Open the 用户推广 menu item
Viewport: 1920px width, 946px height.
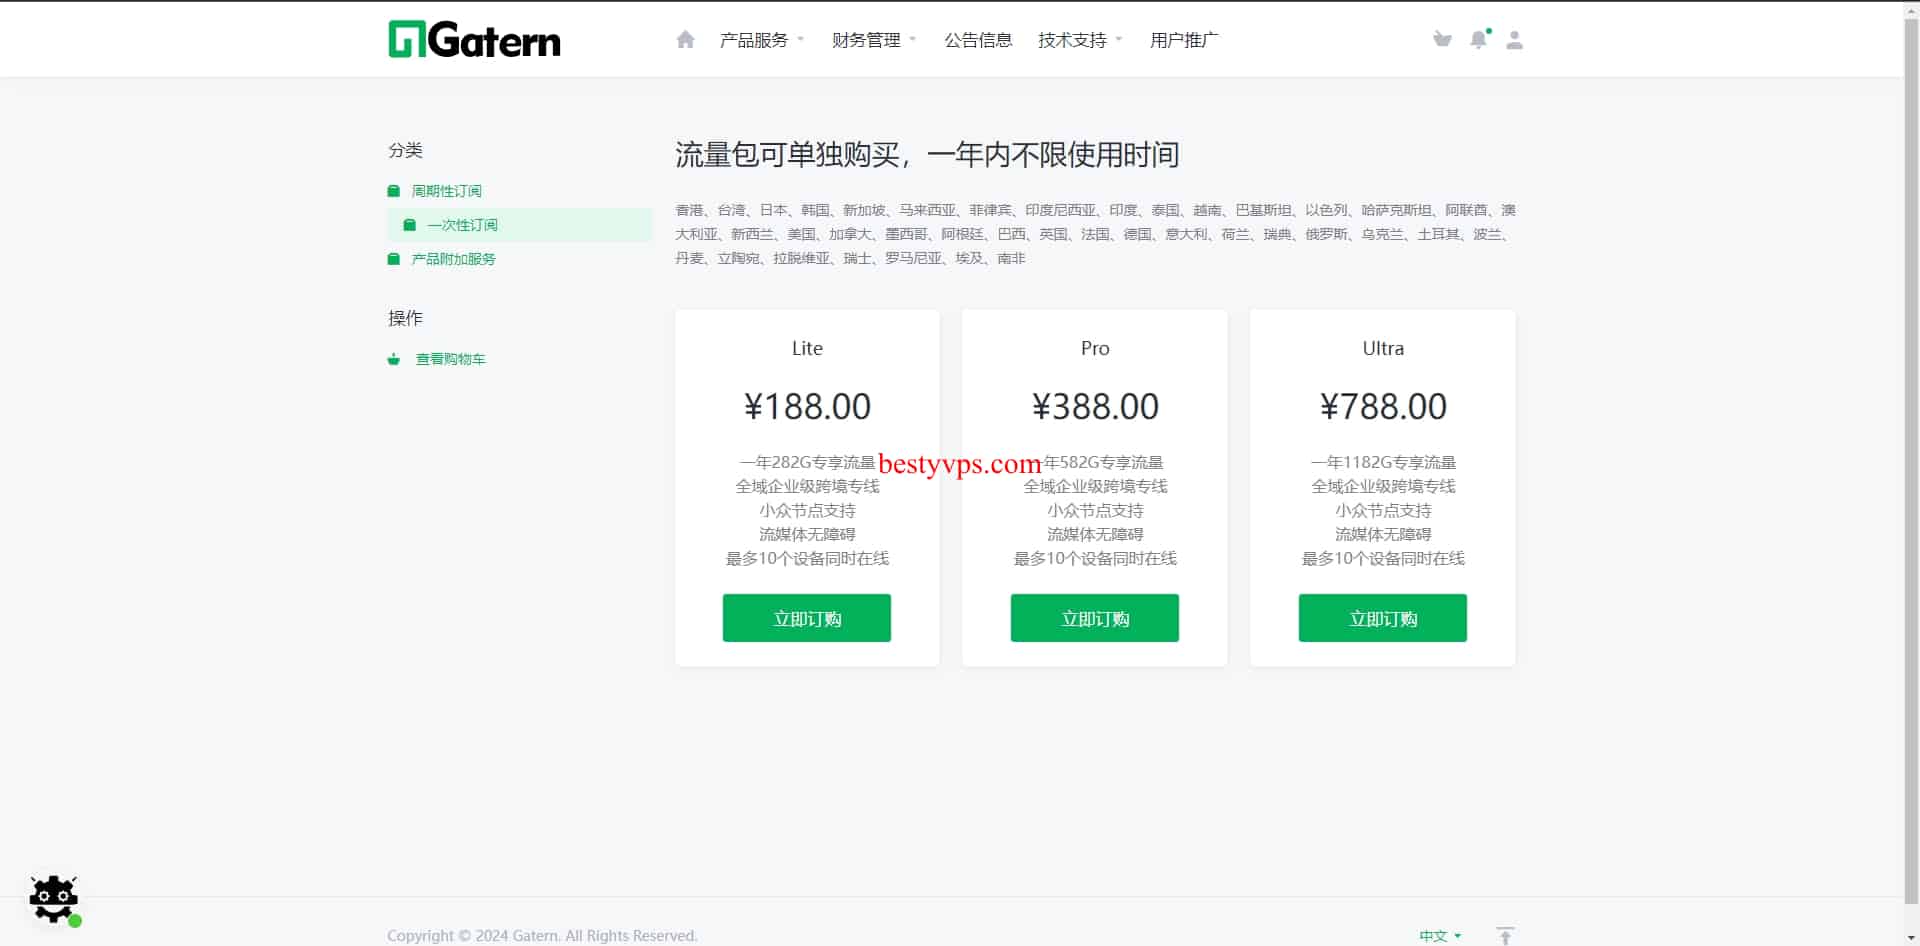tap(1183, 40)
